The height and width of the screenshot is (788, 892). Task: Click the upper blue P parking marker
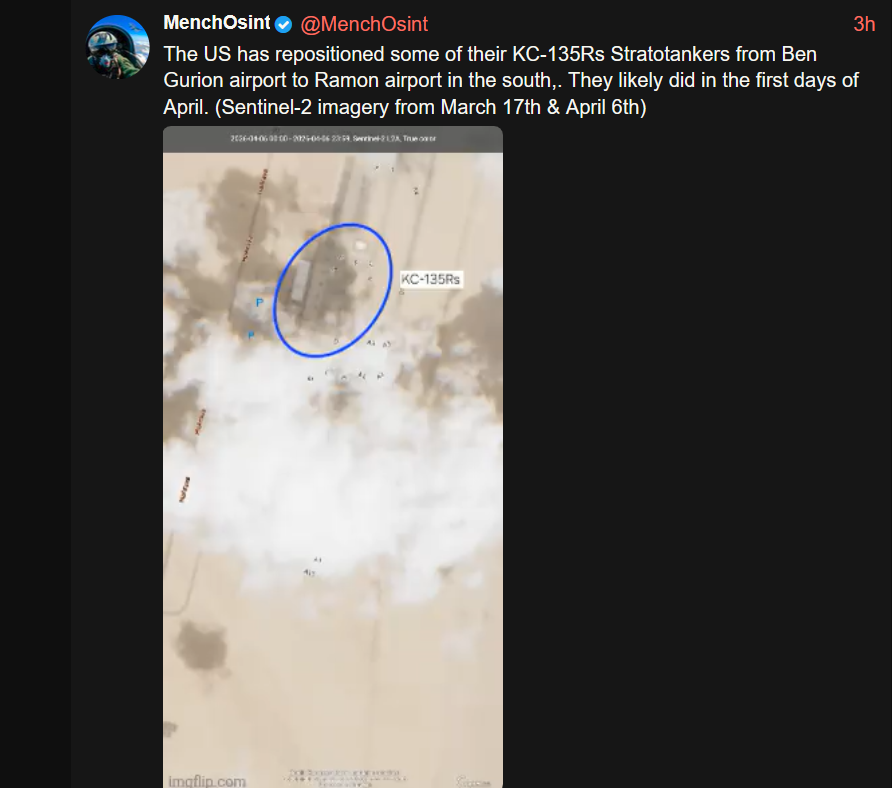[259, 302]
